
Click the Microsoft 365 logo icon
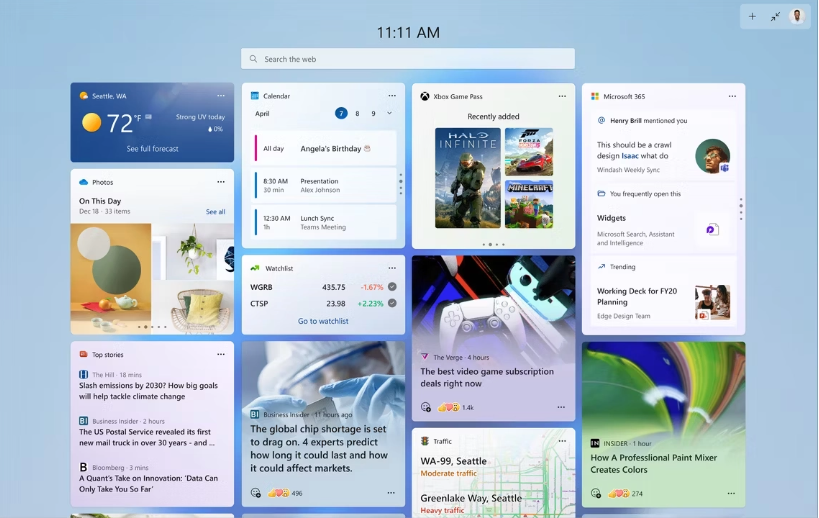pyautogui.click(x=595, y=97)
